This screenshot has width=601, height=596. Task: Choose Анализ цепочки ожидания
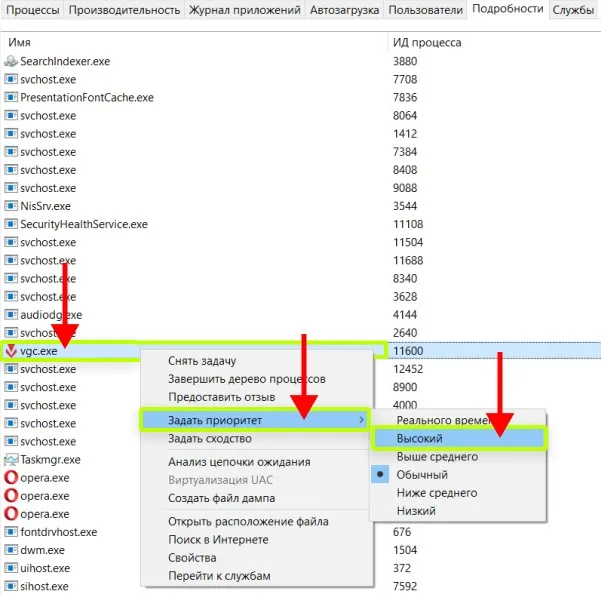click(257, 462)
